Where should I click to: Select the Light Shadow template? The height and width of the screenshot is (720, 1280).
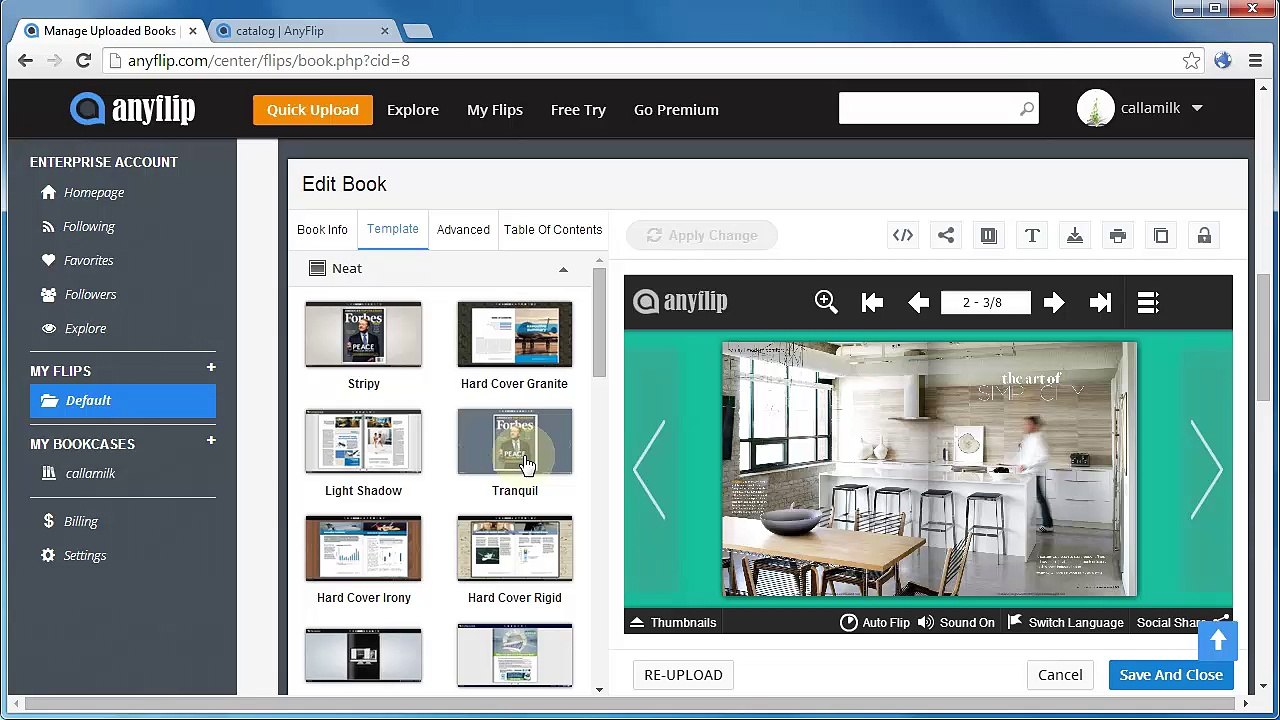(x=363, y=441)
